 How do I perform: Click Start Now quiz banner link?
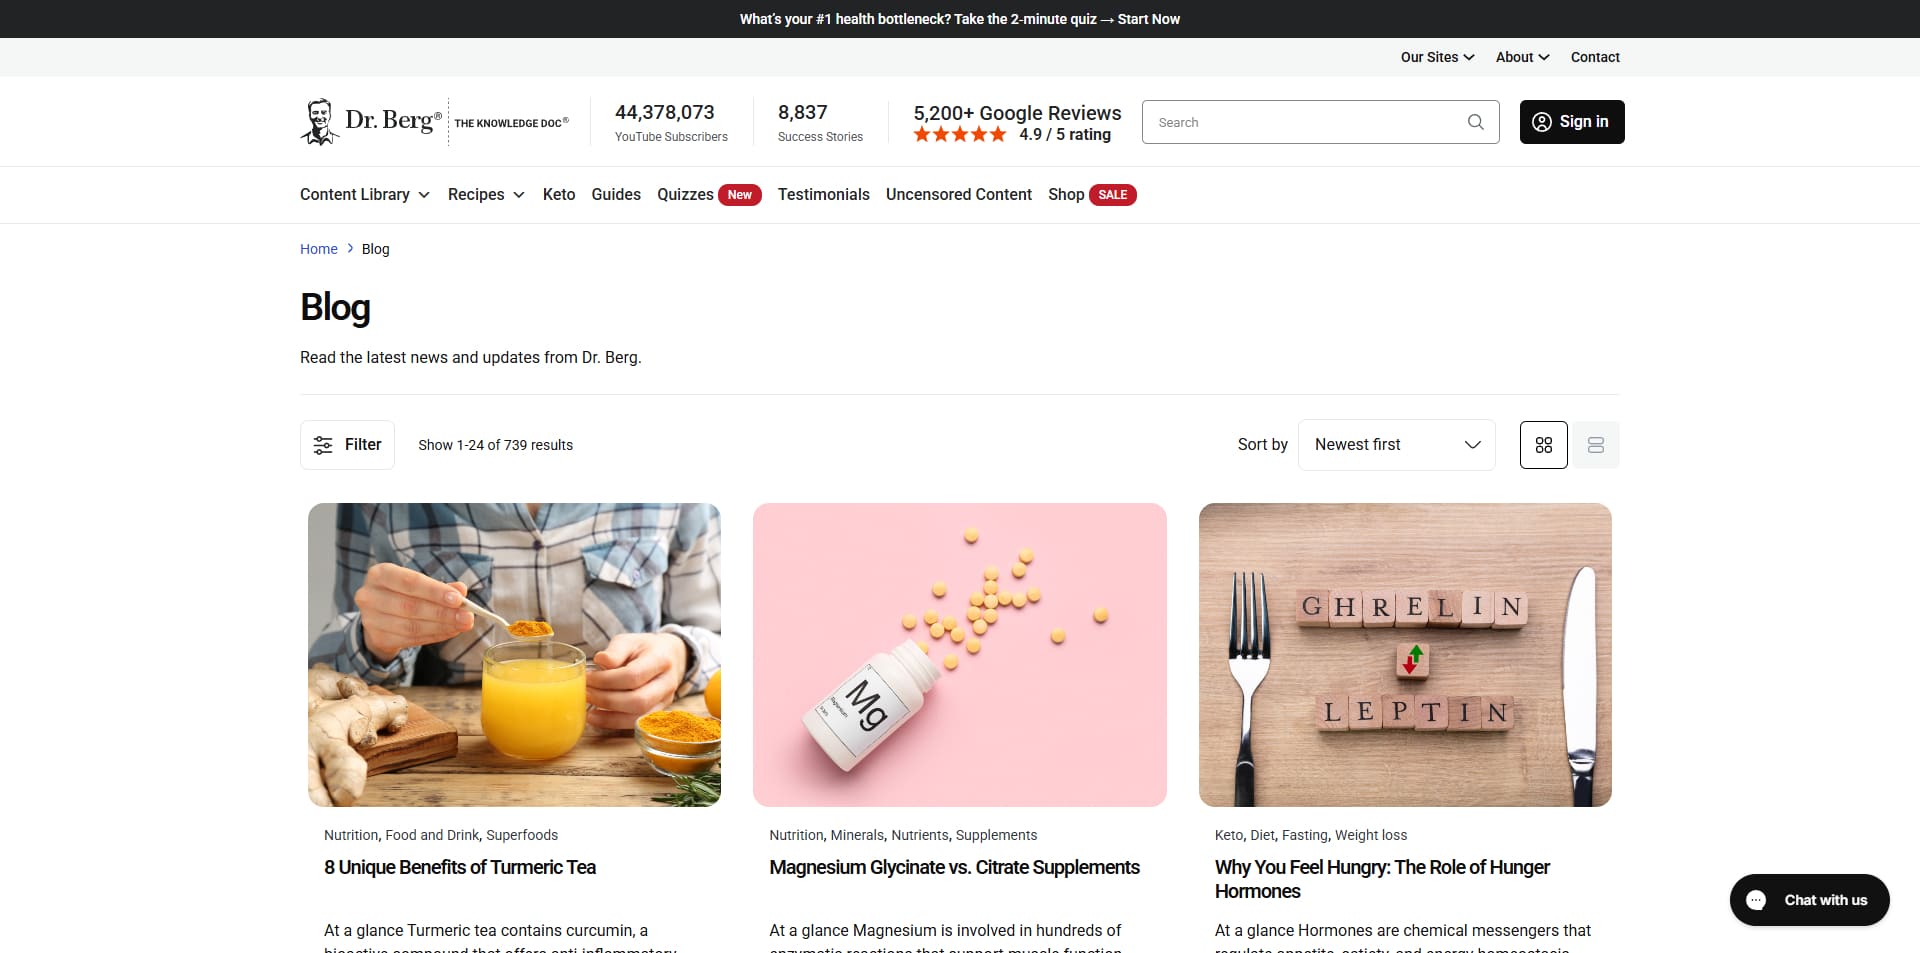pyautogui.click(x=1149, y=19)
